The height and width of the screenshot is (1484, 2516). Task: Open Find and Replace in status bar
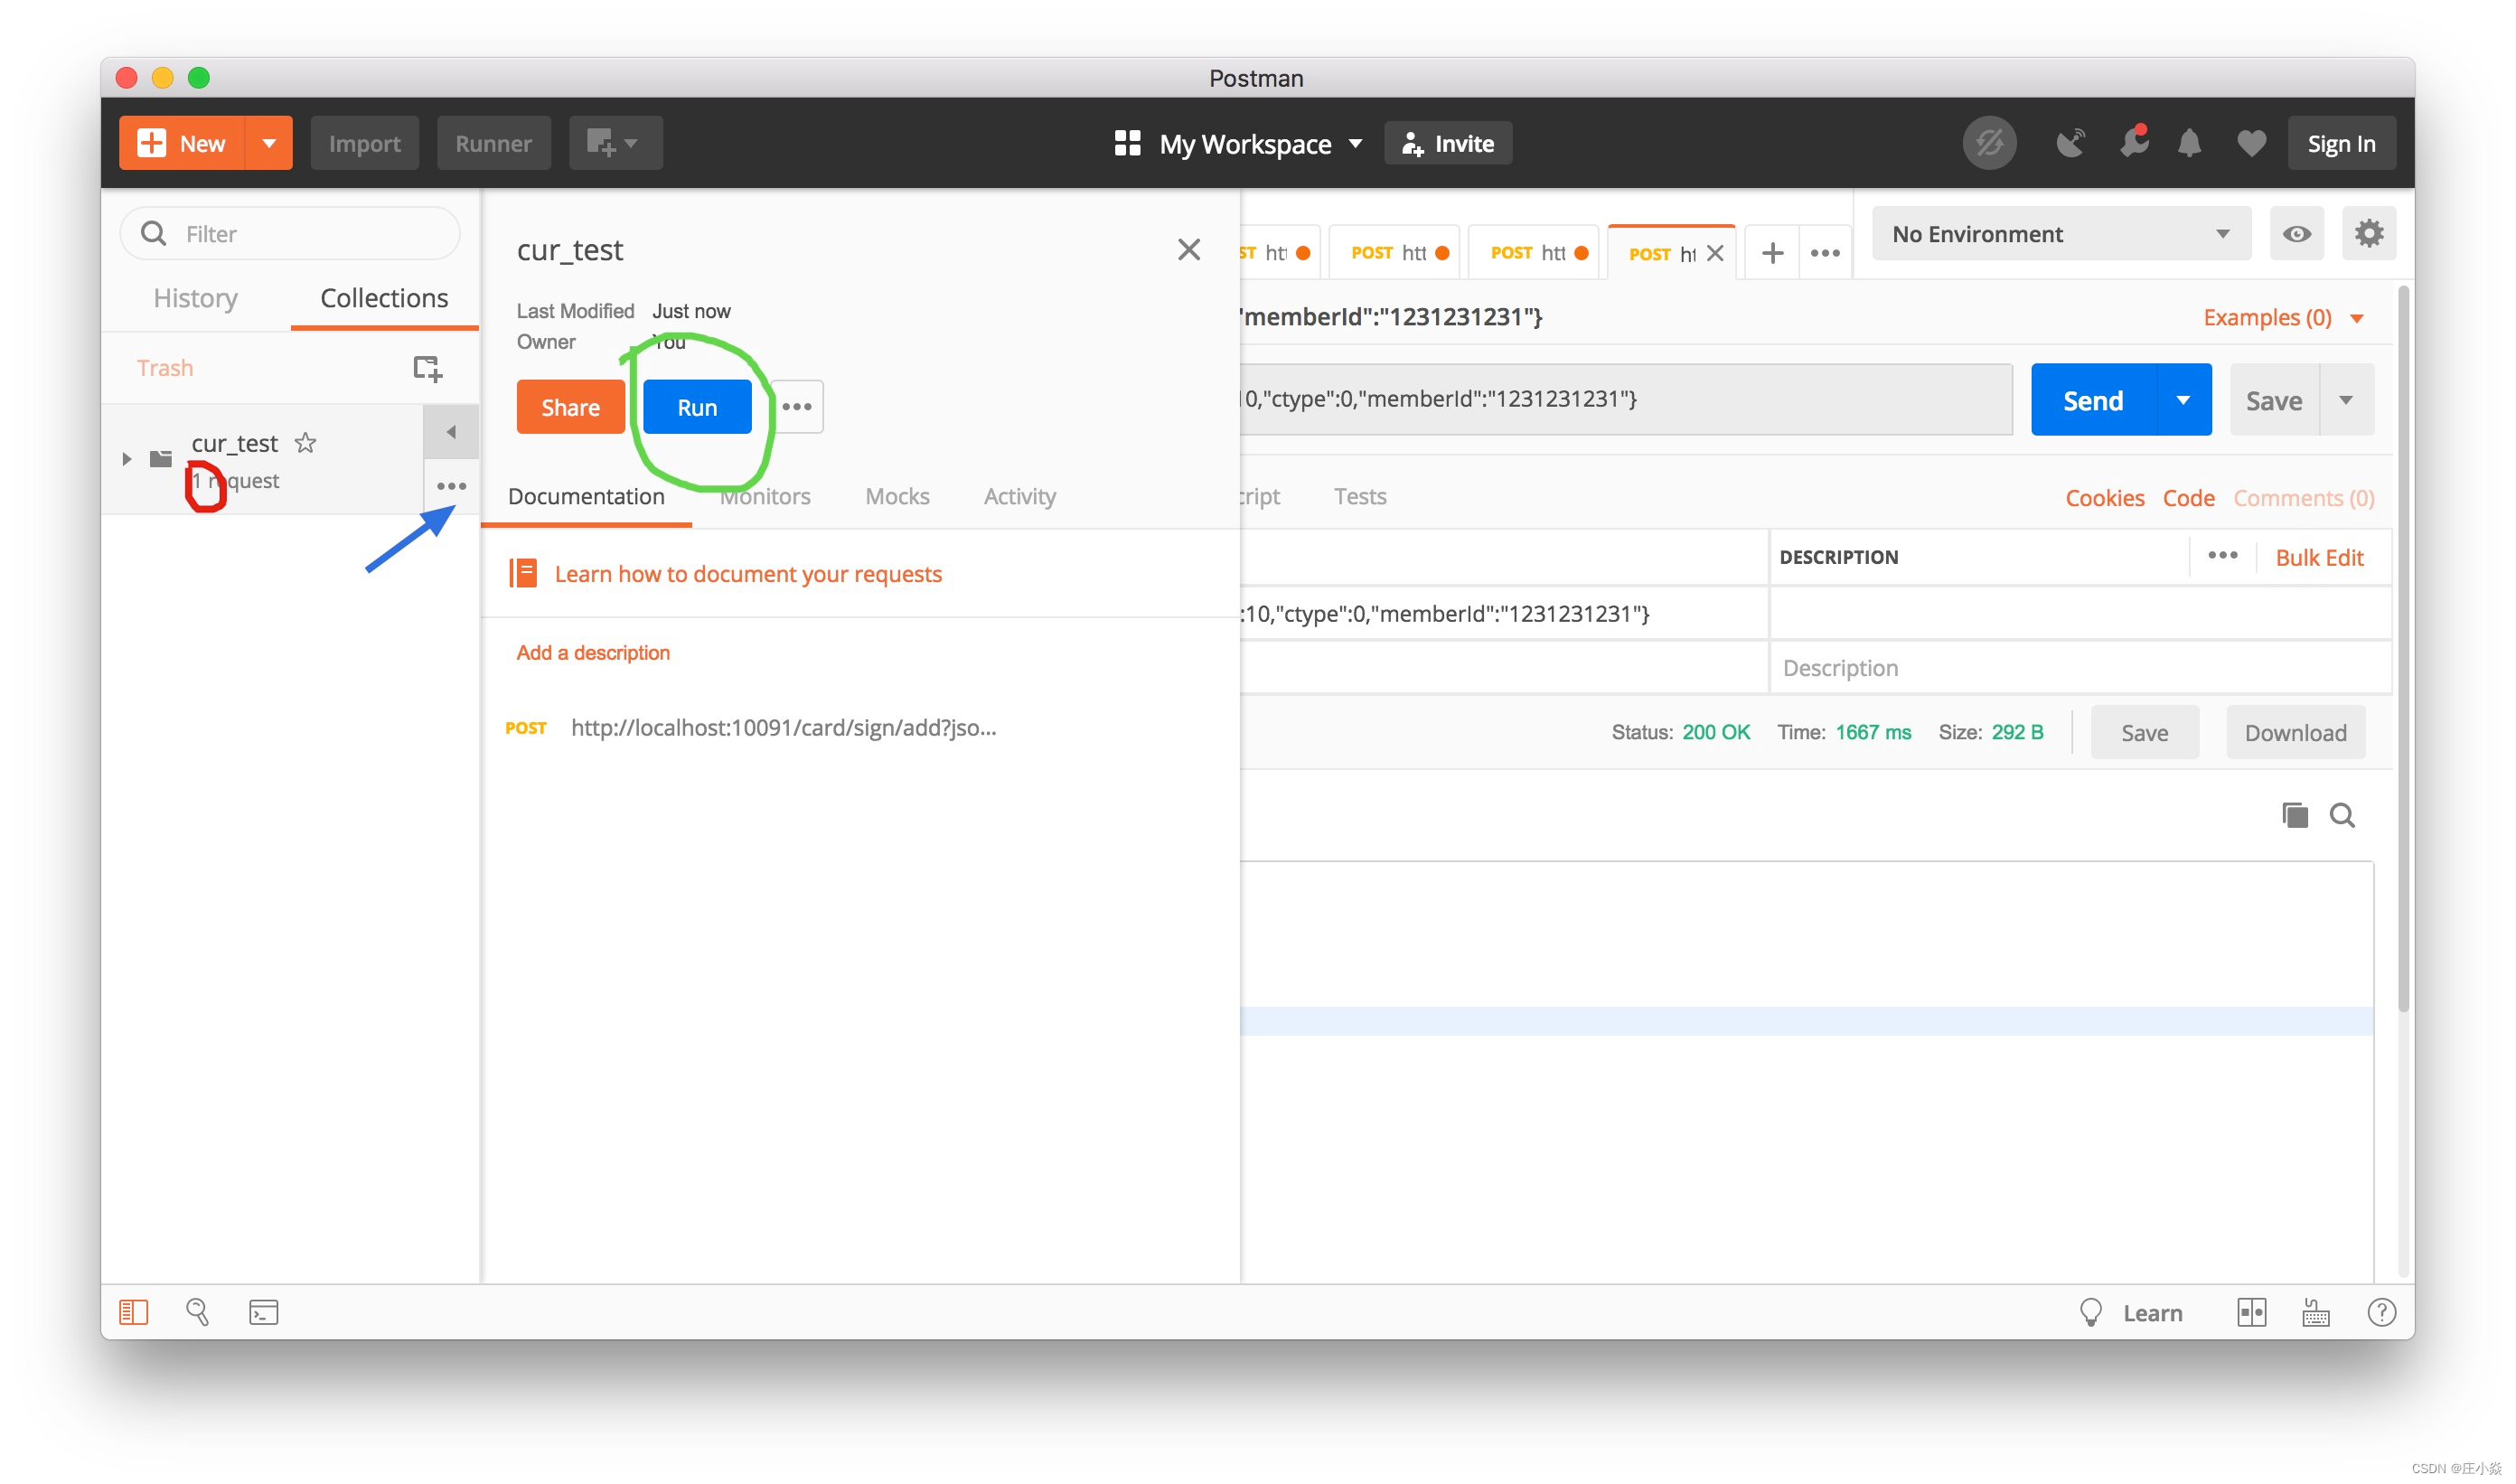[197, 1312]
